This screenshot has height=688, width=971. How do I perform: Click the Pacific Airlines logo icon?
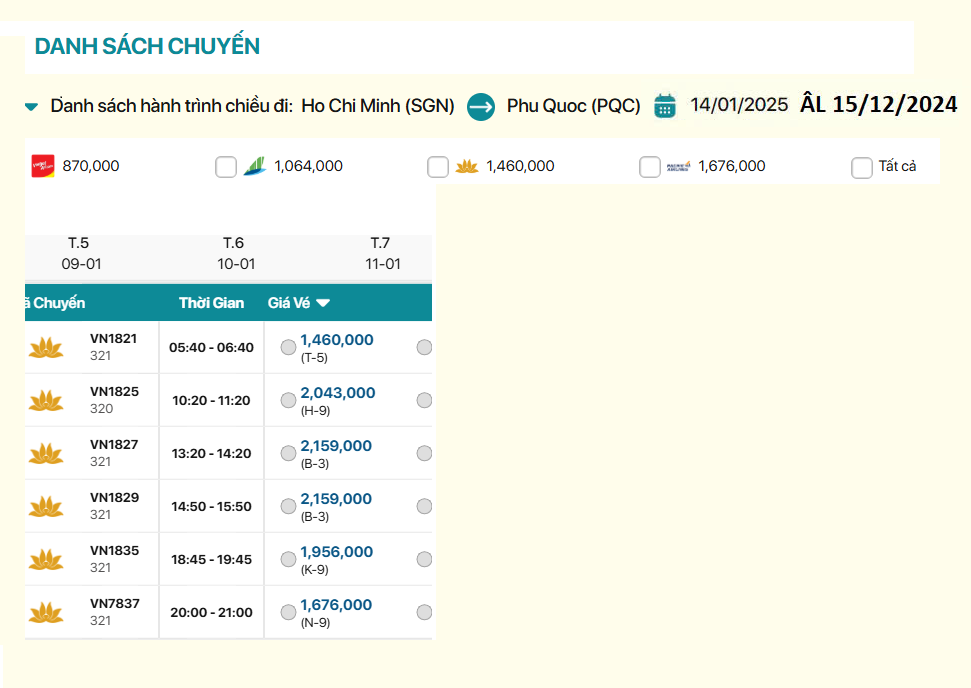tap(678, 166)
